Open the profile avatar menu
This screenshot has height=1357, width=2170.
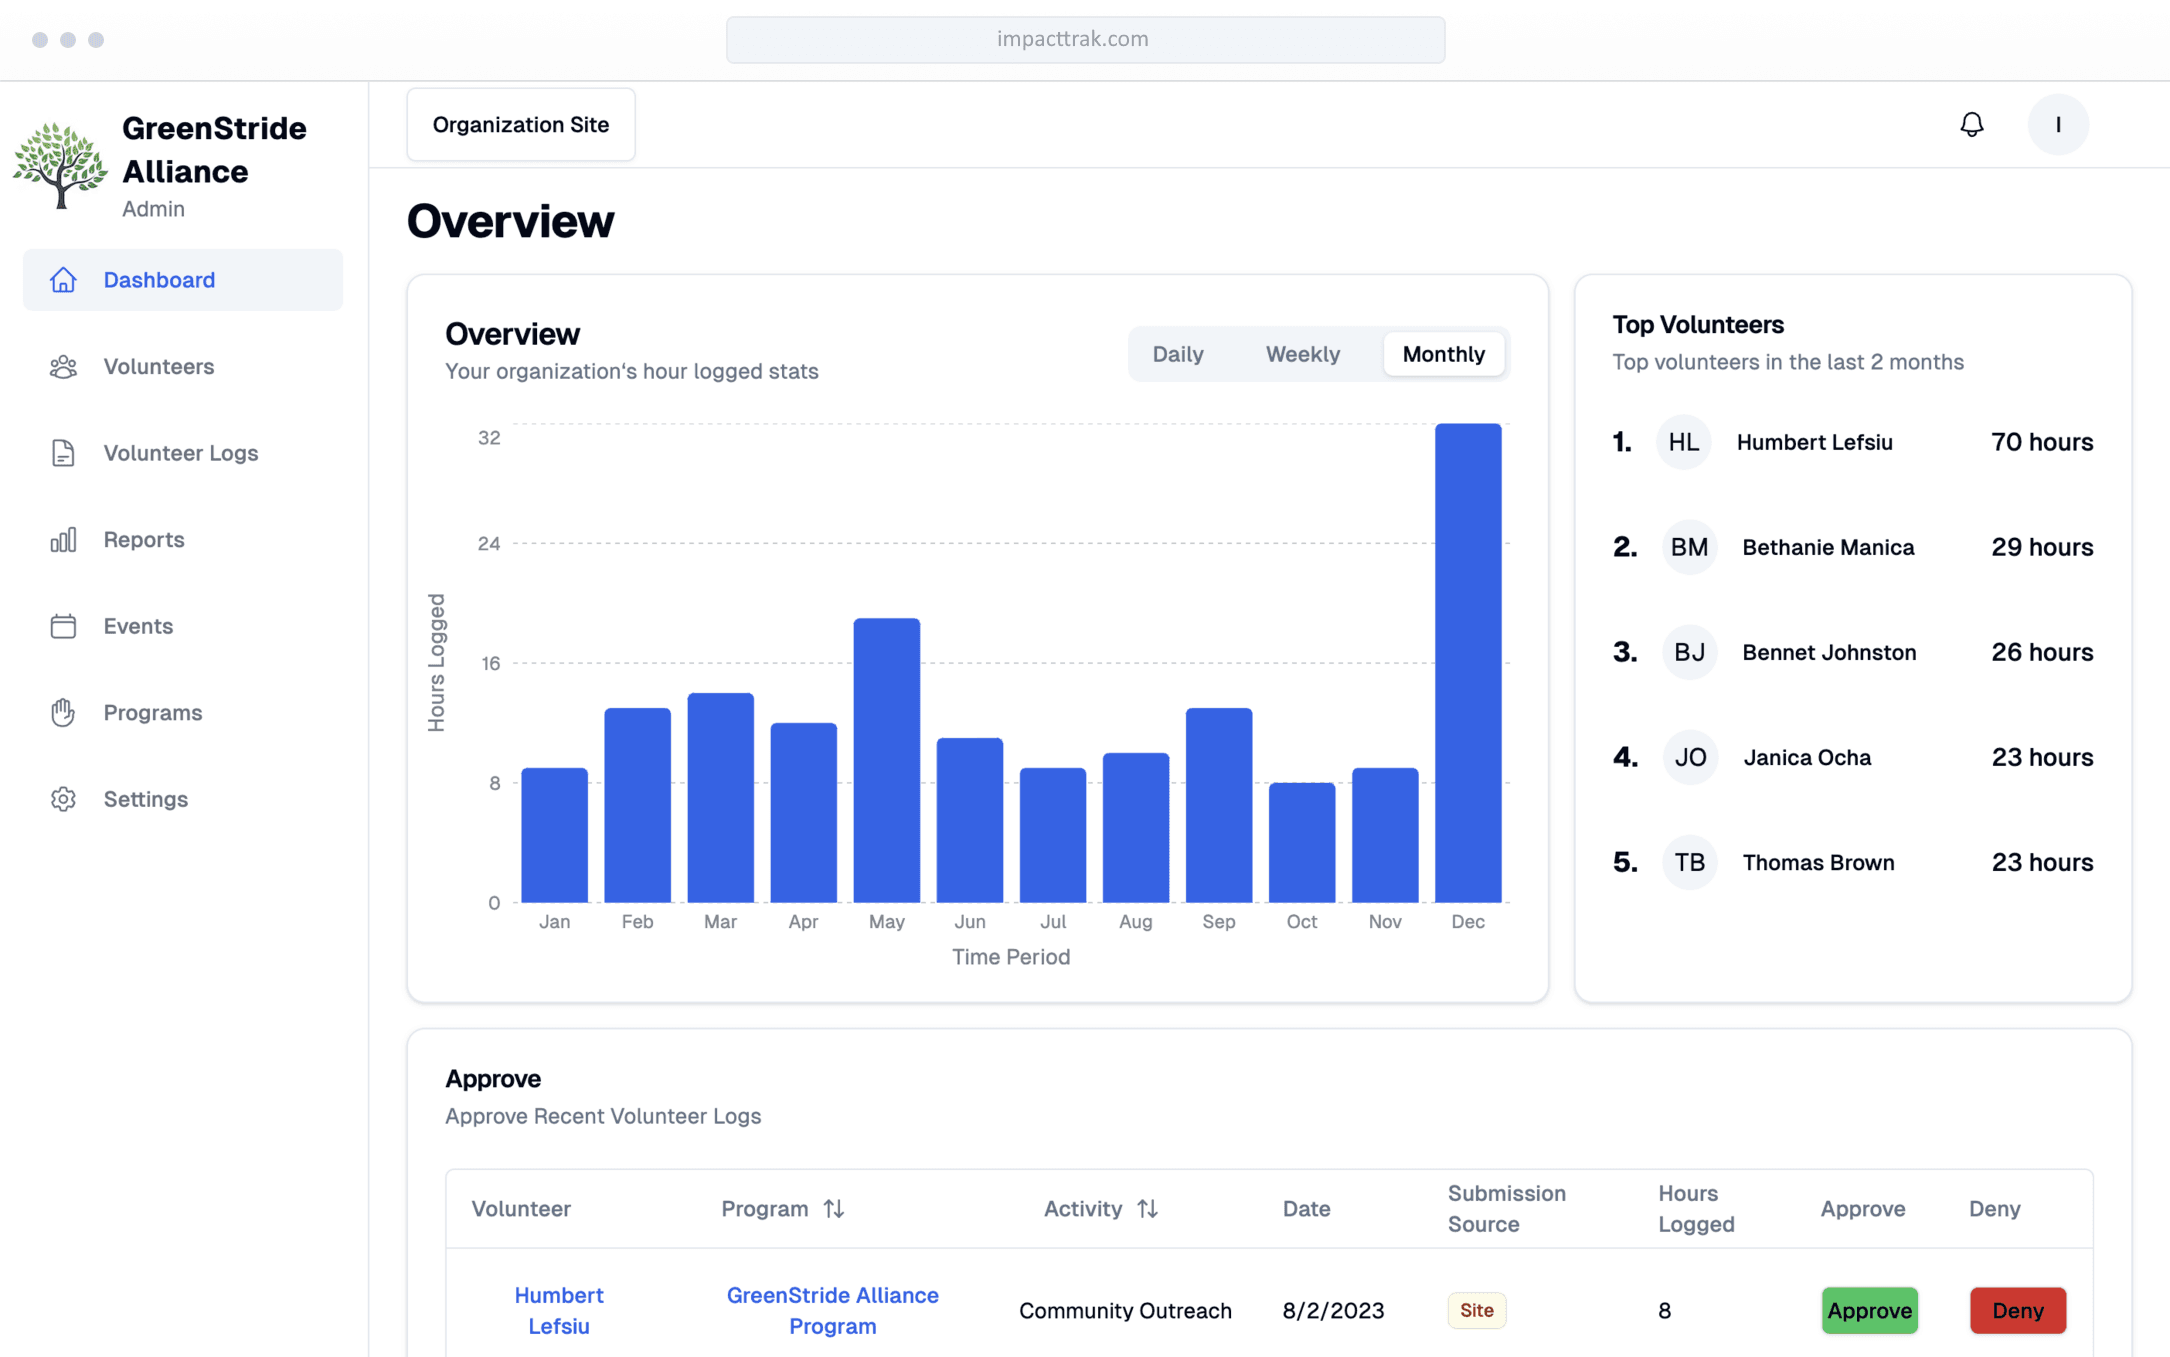coord(2057,124)
